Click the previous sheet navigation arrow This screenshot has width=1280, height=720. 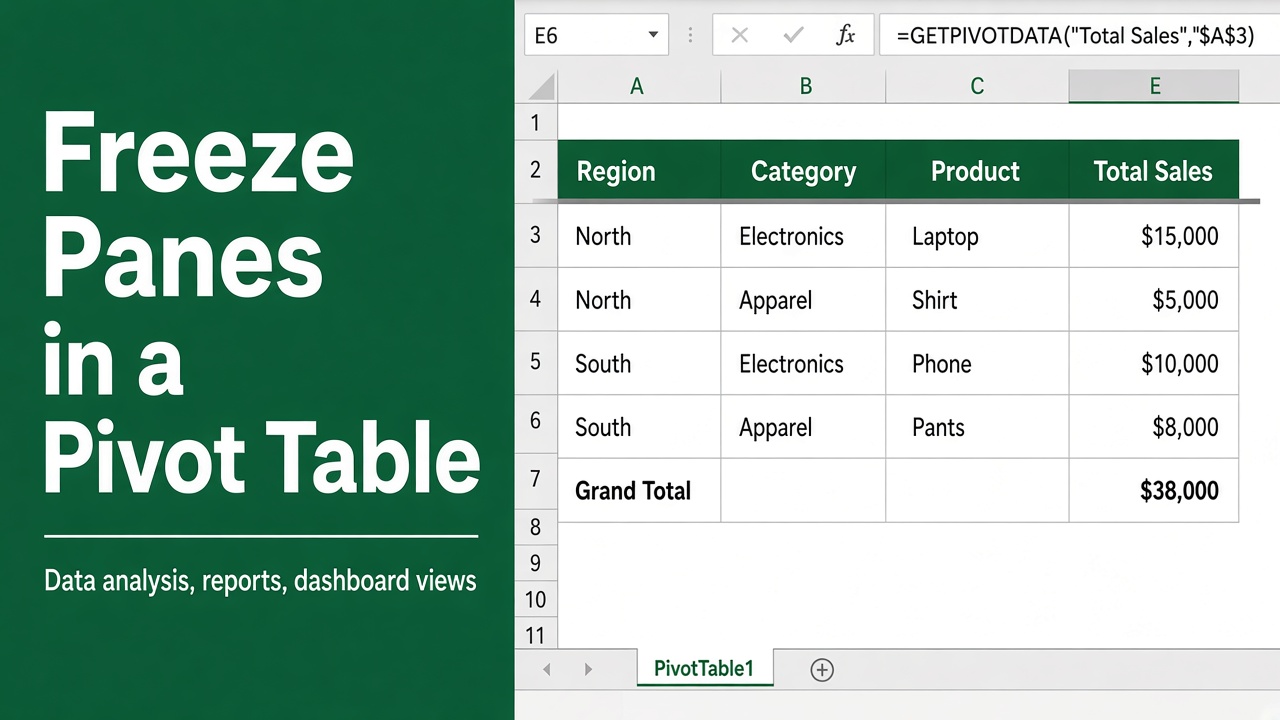click(547, 670)
